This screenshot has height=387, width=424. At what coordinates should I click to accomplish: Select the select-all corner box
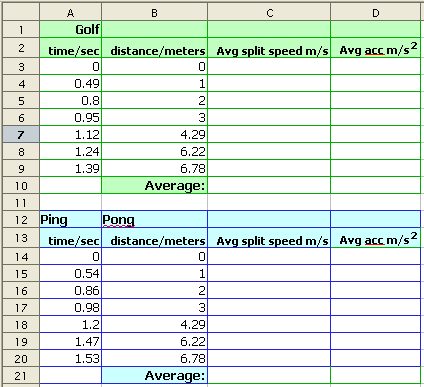21,12
